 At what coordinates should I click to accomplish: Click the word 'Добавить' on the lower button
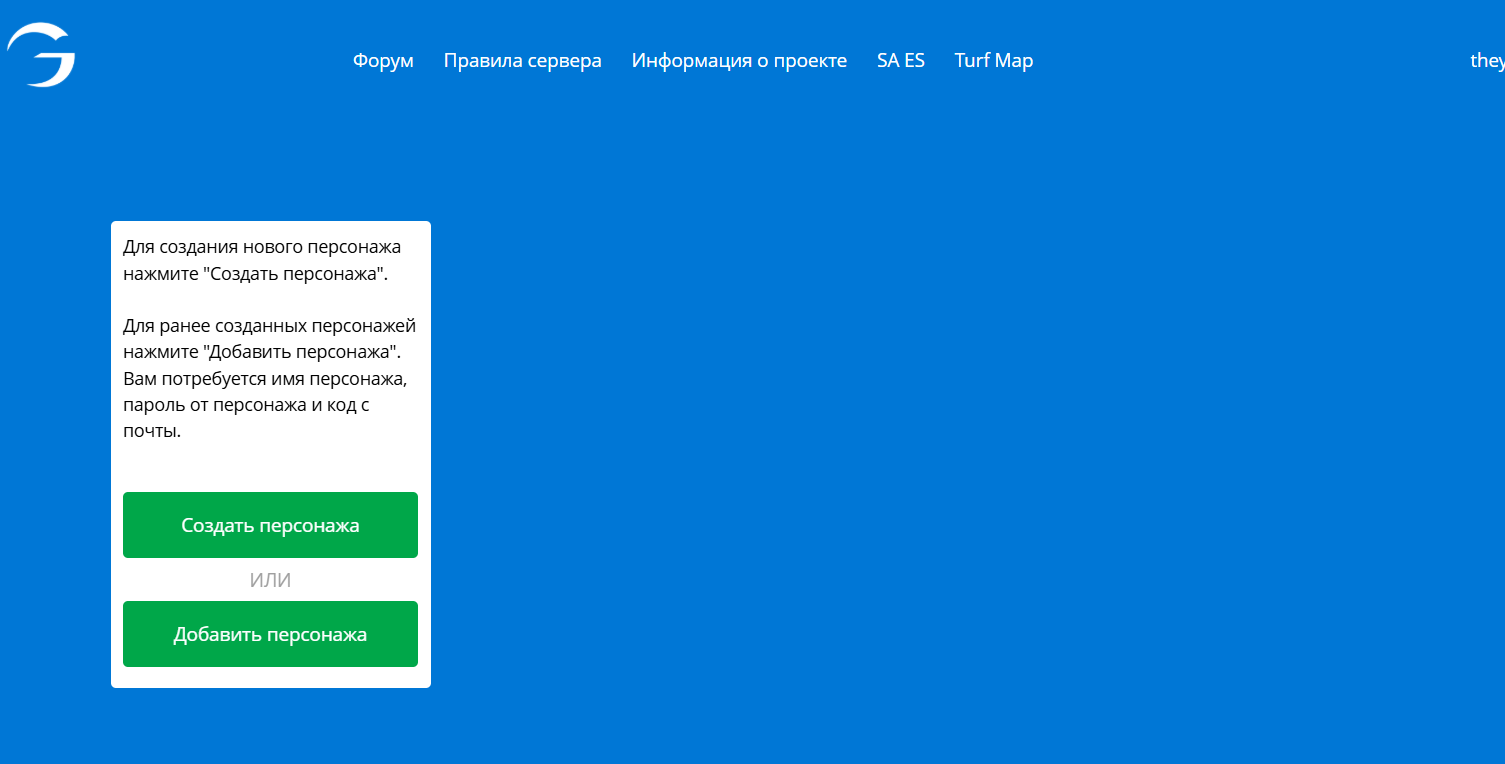click(x=211, y=634)
